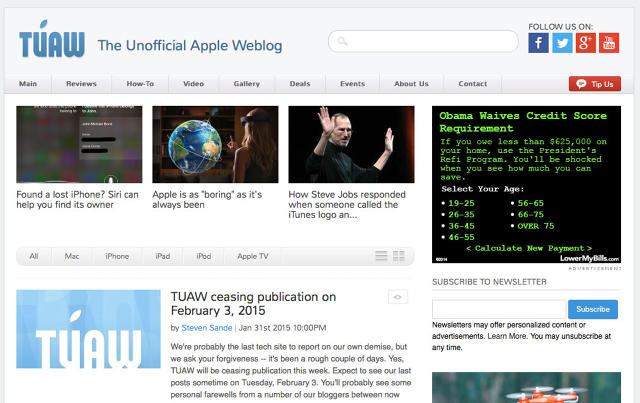Viewport: 640px width, 403px height.
Task: Click the Tip Us button
Action: (595, 84)
